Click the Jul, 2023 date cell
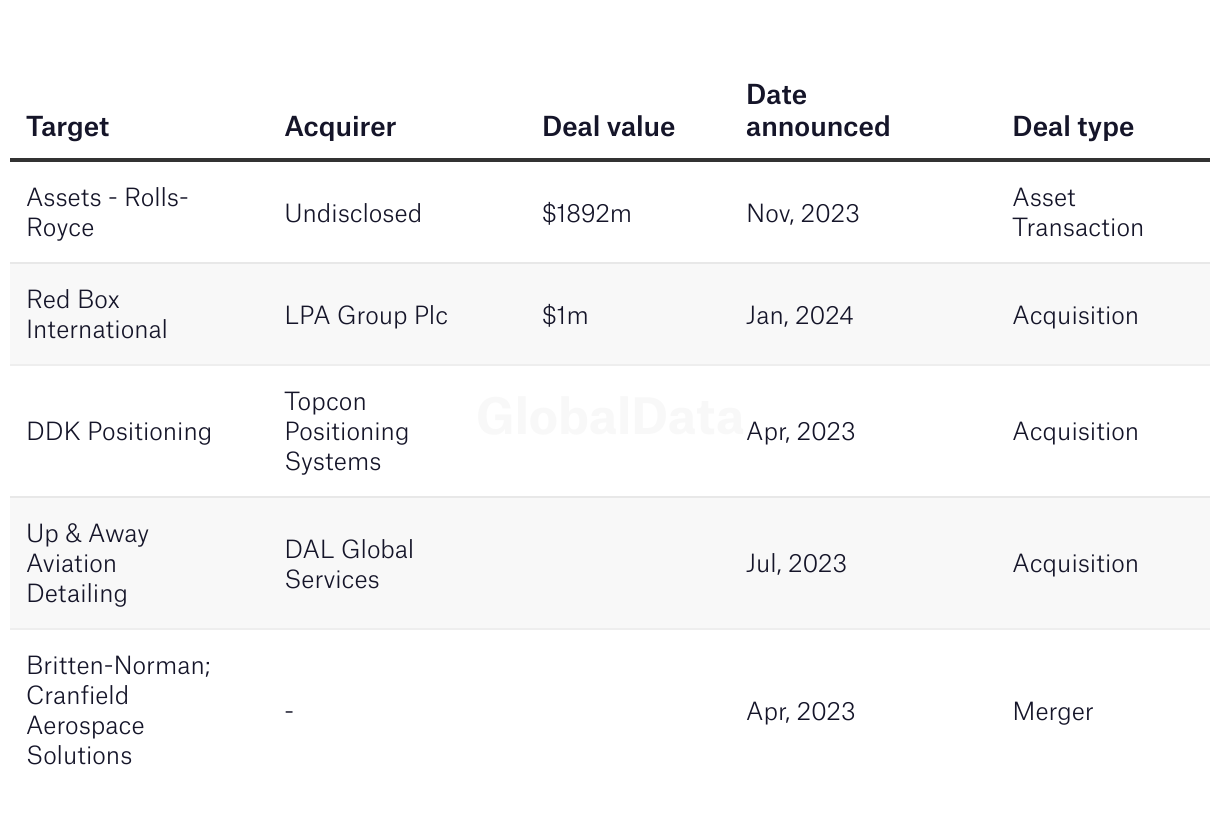The height and width of the screenshot is (832, 1220). [x=796, y=564]
